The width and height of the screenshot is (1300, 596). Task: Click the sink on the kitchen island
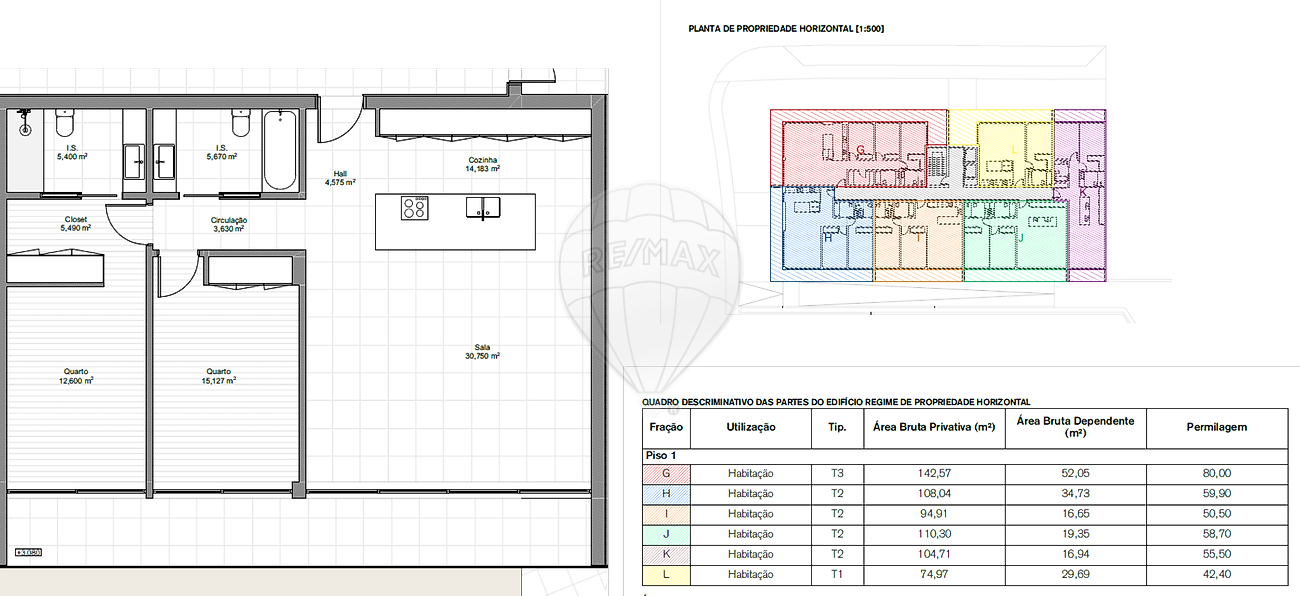click(483, 208)
